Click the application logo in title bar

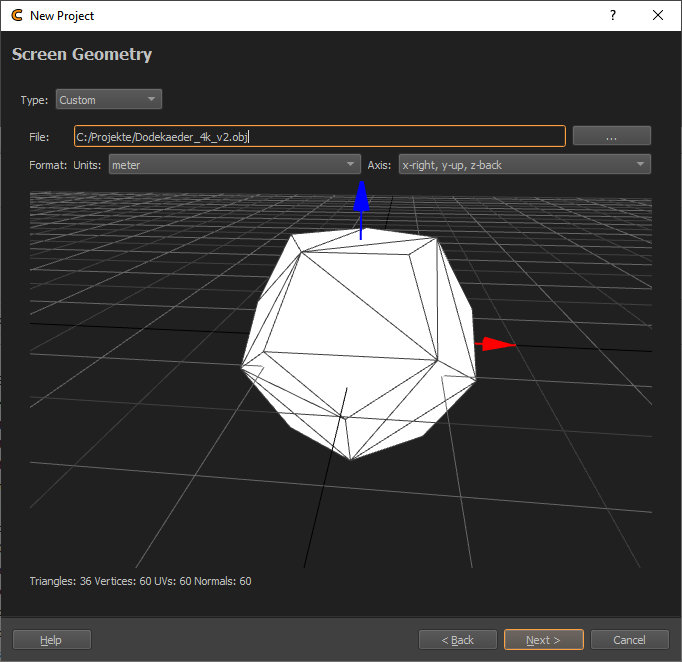(16, 16)
